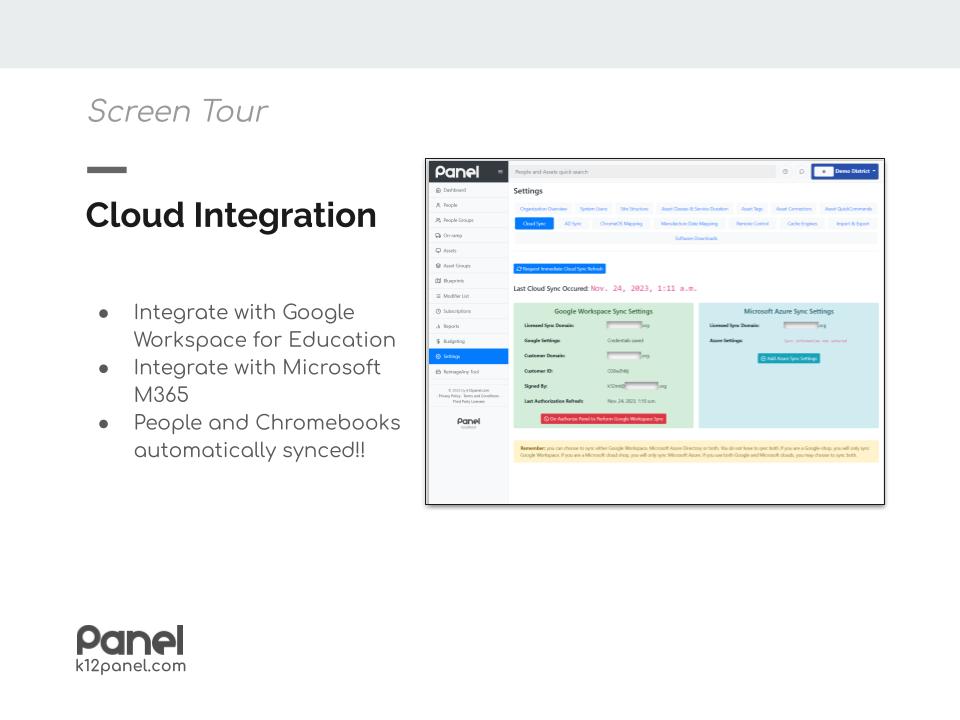Open Asset QuickCommands tab
The image size is (960, 720).
pyautogui.click(x=848, y=209)
